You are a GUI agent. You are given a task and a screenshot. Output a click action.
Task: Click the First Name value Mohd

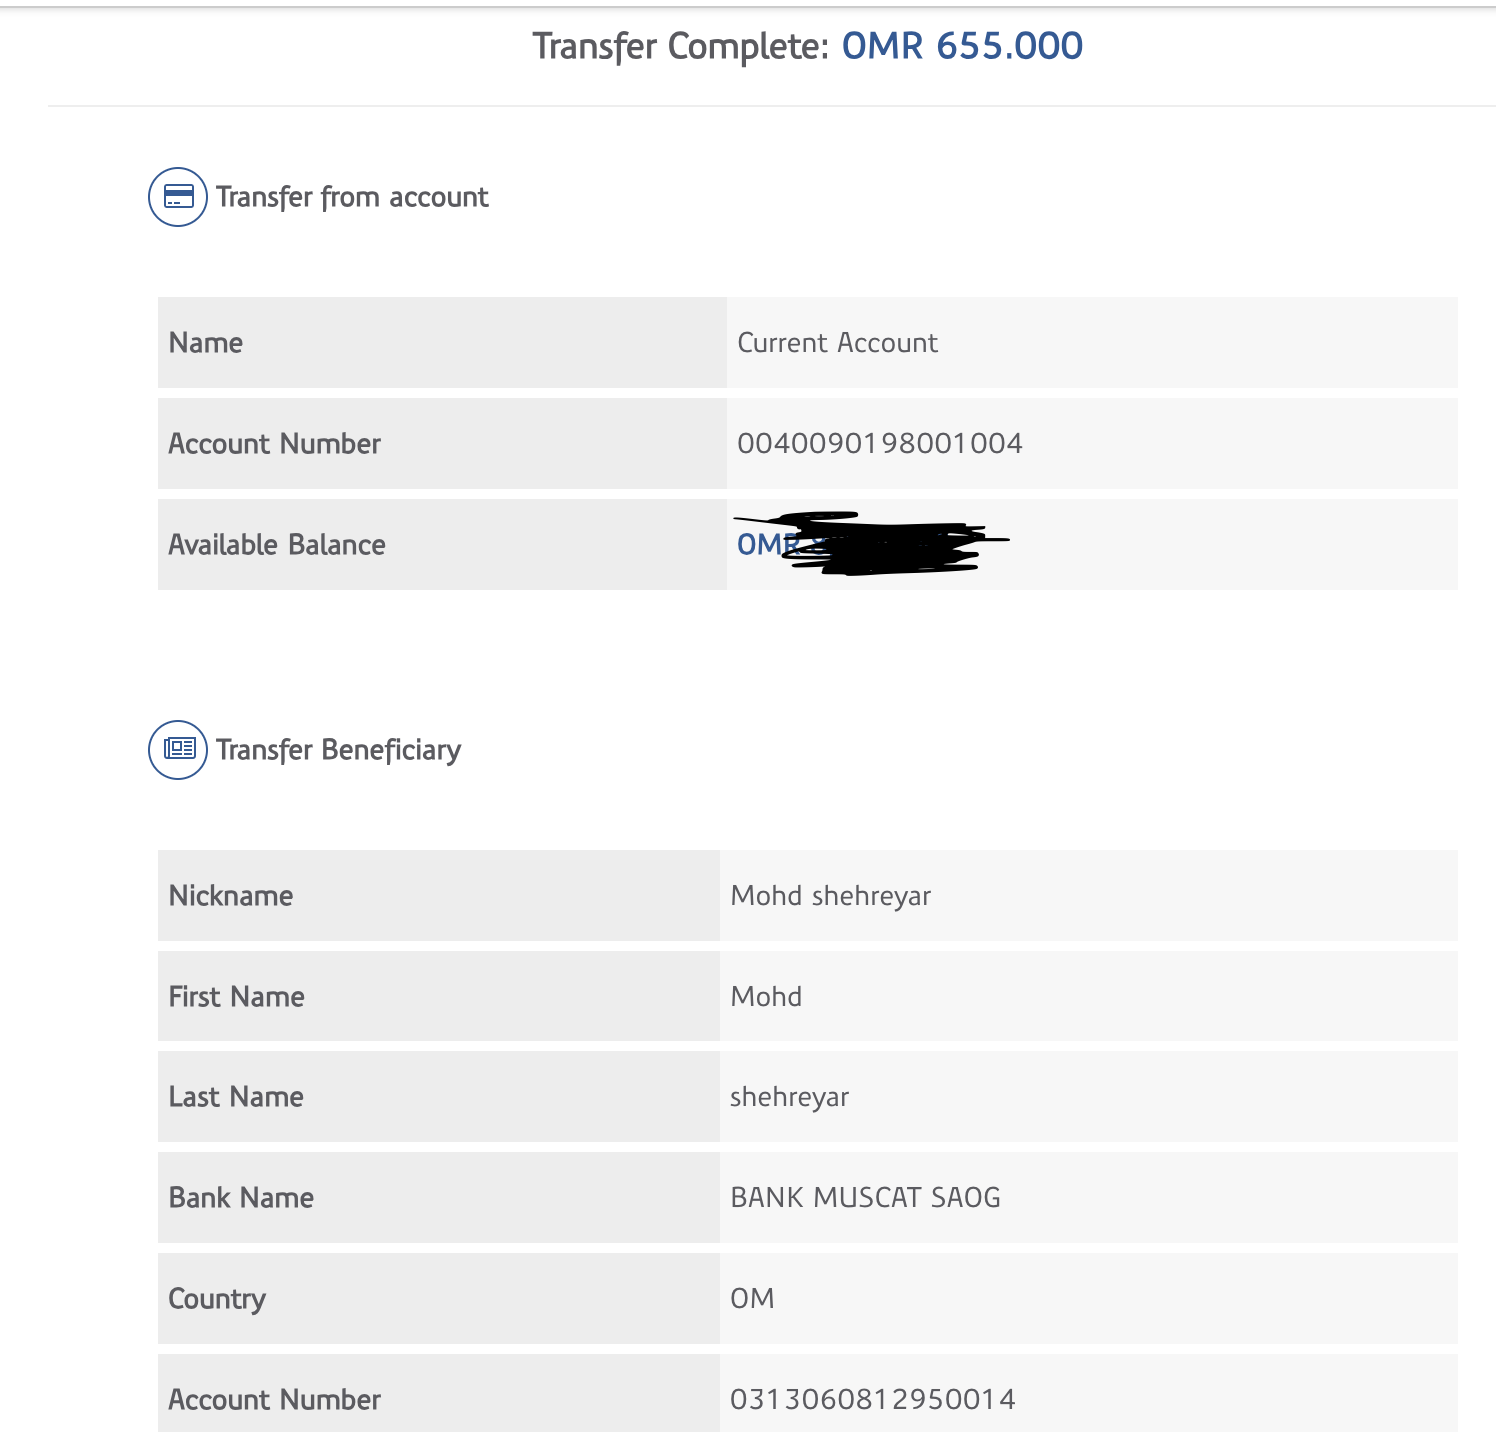point(766,997)
